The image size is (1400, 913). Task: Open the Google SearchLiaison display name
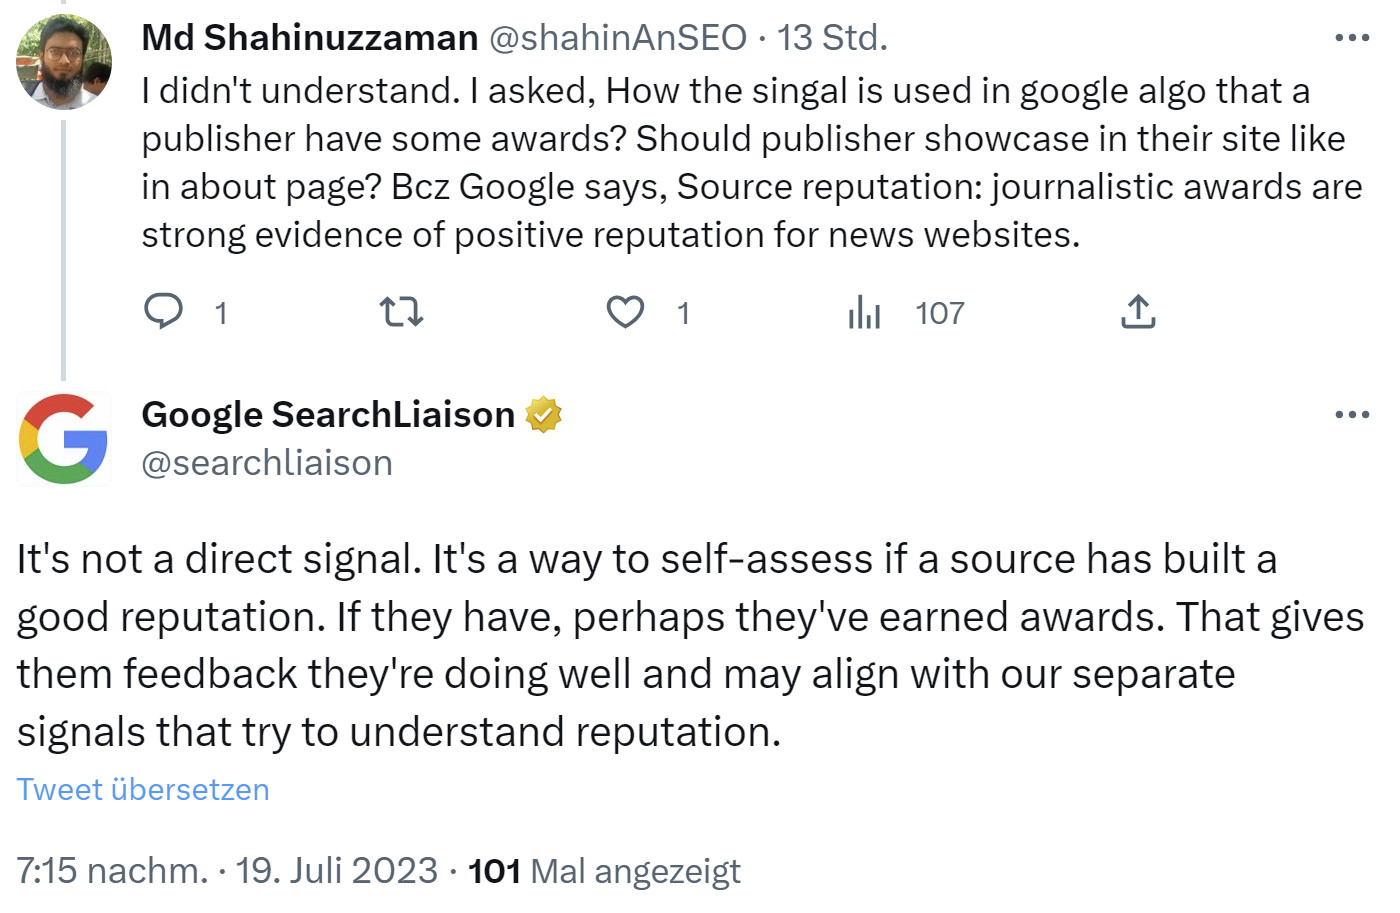tap(328, 414)
